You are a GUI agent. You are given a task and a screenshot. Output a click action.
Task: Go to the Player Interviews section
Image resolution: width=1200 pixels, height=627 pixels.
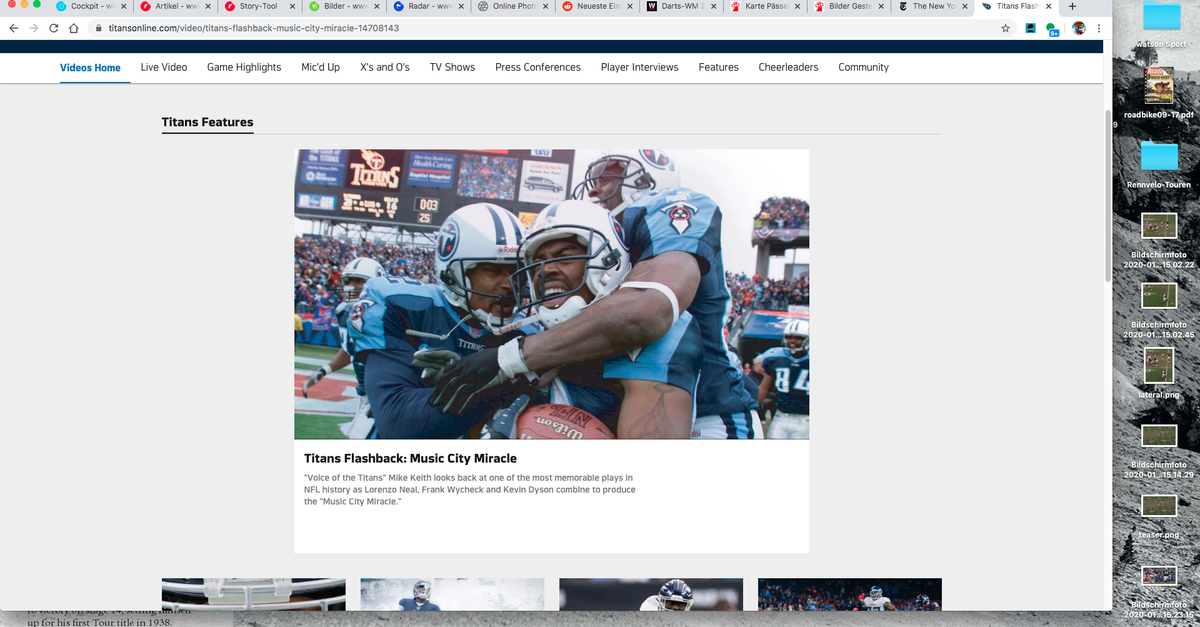coord(639,67)
